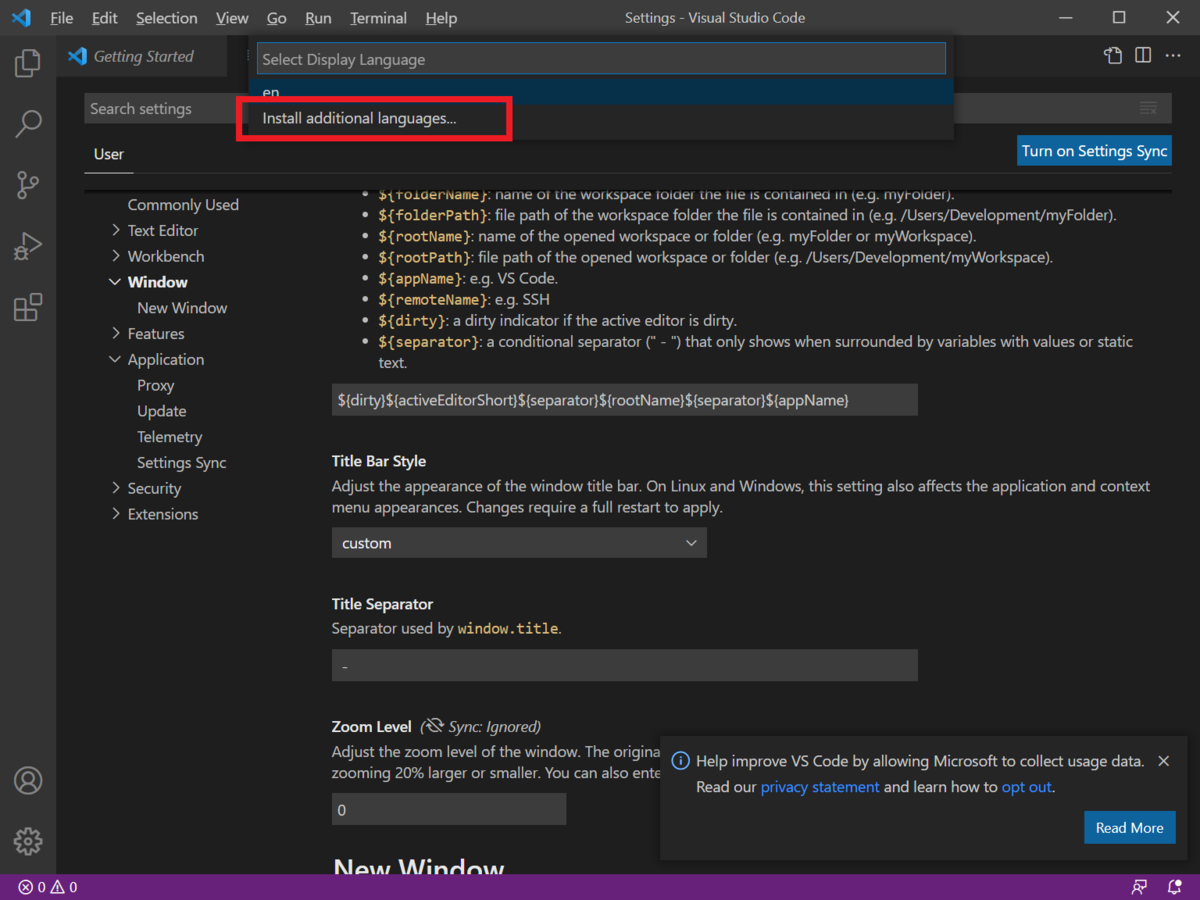1200x900 pixels.
Task: Select Proxy under Application
Action: pos(156,385)
